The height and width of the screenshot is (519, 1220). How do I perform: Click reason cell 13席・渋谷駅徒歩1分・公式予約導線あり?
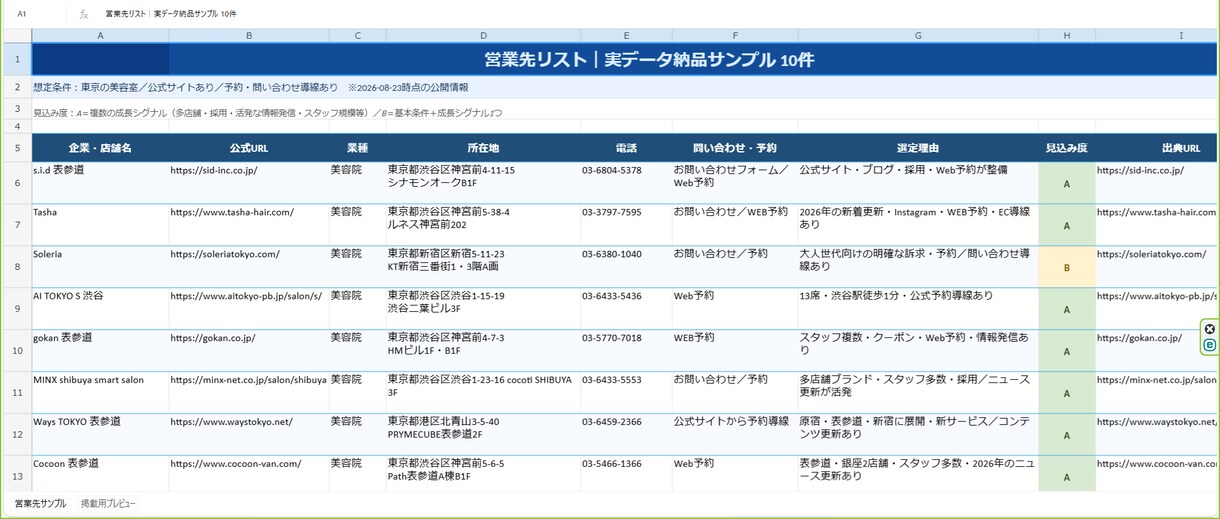click(x=918, y=309)
